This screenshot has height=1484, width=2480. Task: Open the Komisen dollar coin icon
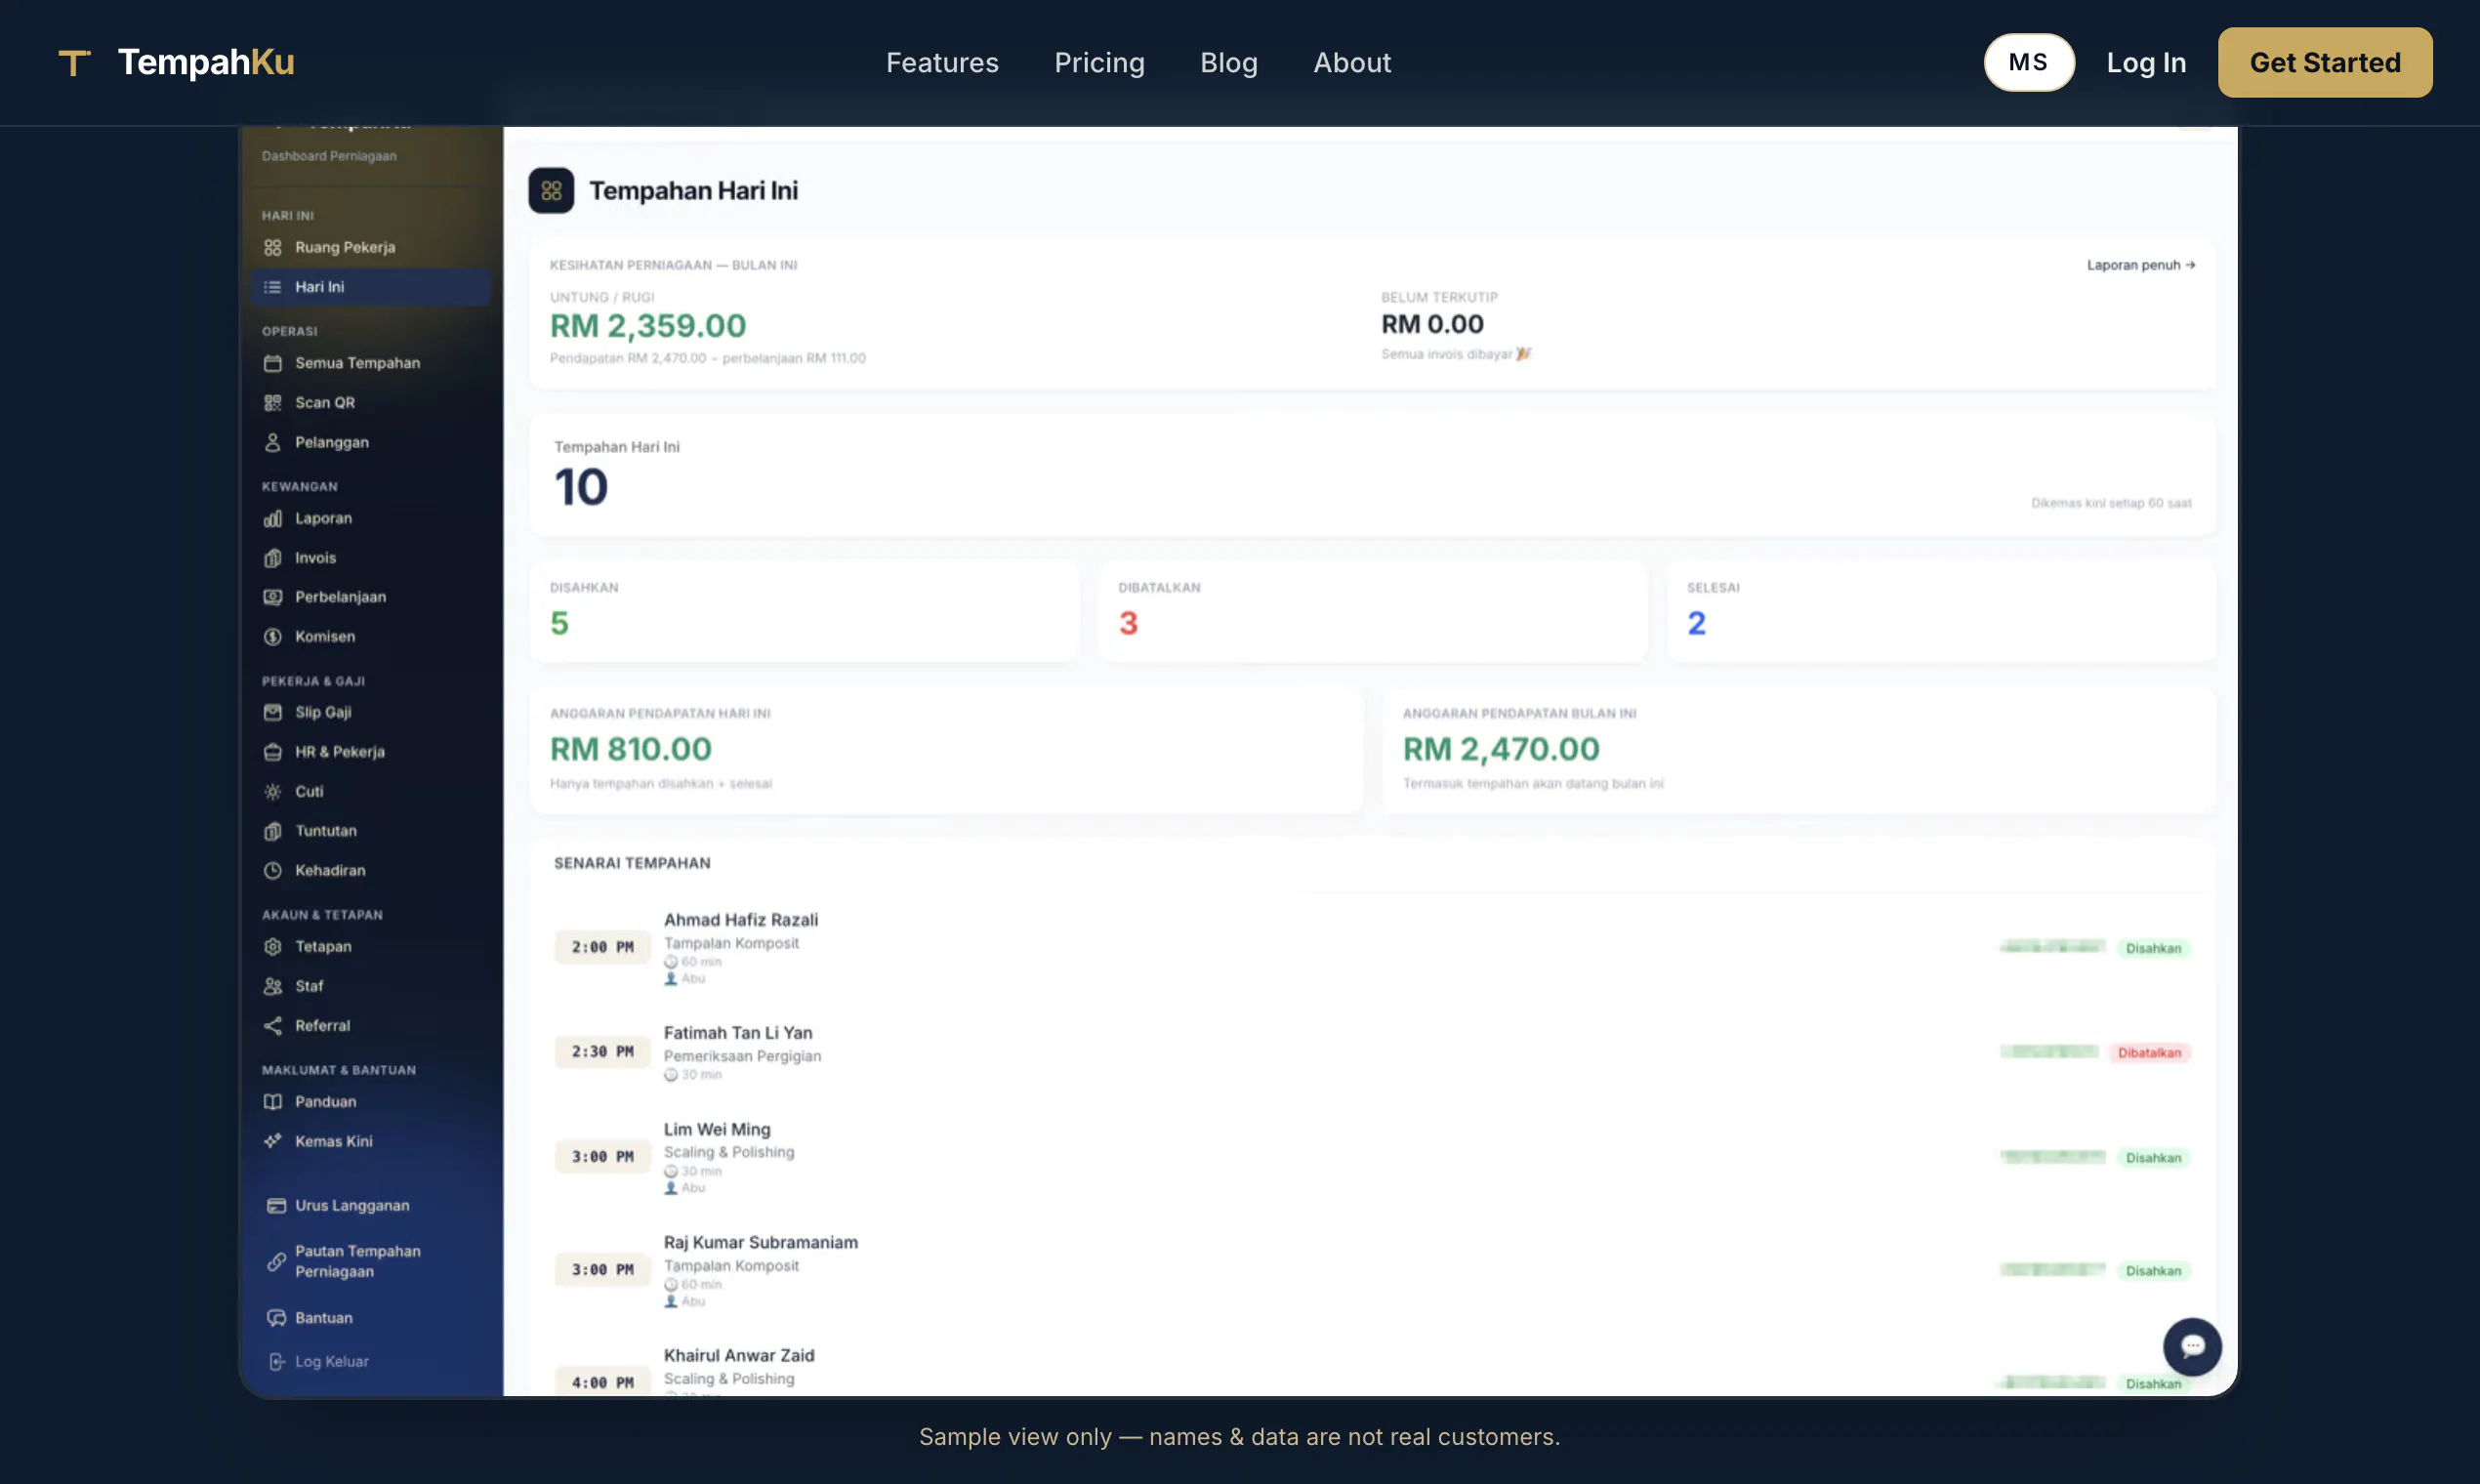pyautogui.click(x=272, y=637)
